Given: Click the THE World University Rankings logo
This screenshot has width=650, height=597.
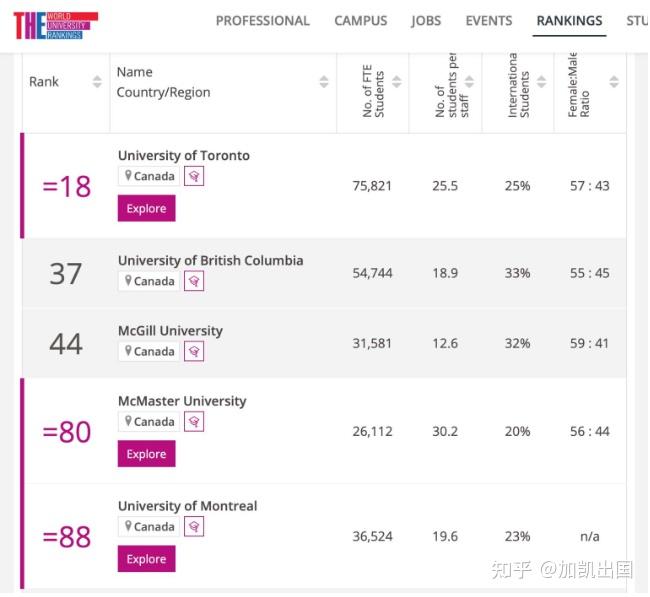Looking at the screenshot, I should pyautogui.click(x=56, y=26).
